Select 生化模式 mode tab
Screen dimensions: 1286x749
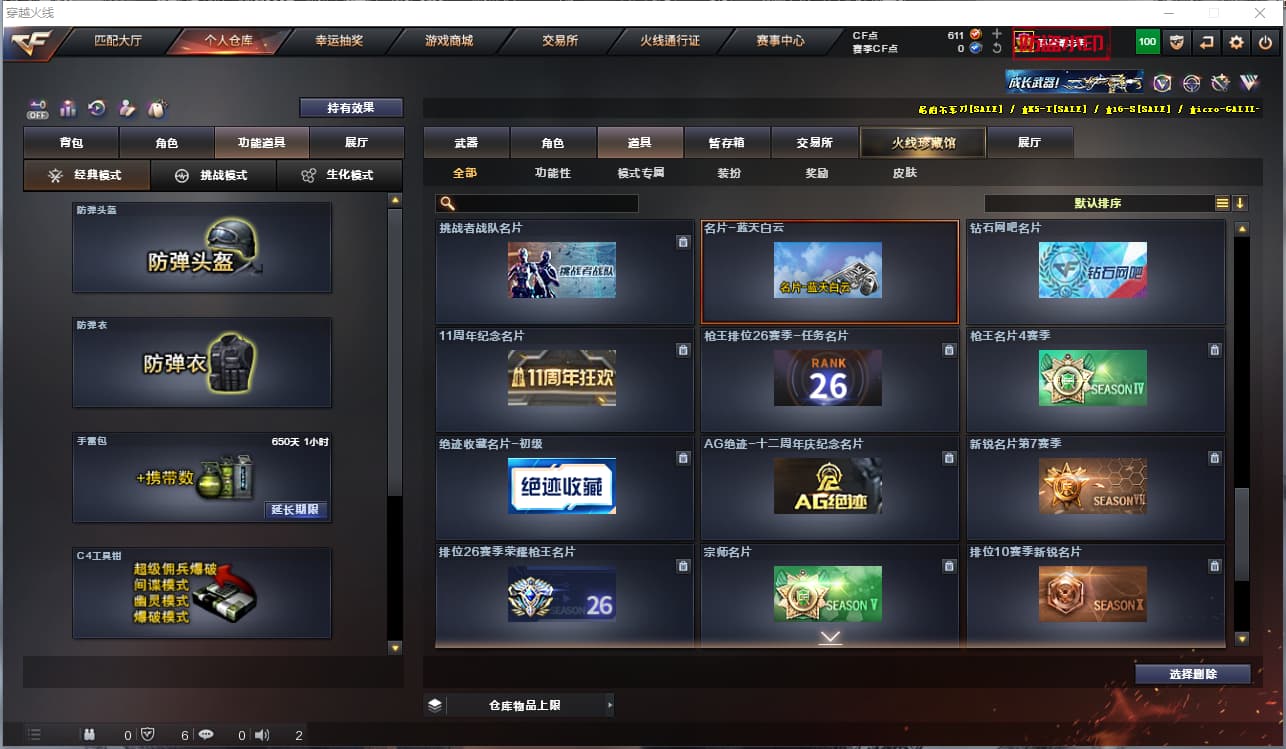pyautogui.click(x=340, y=175)
